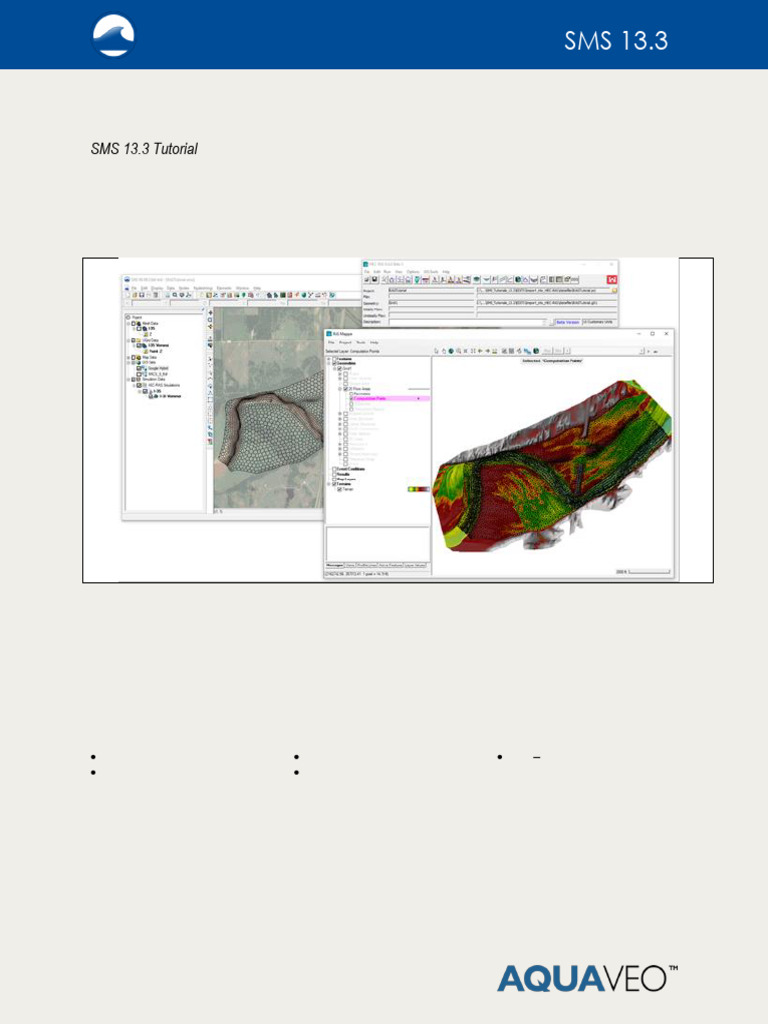Click the Aquaveo wave logo in header

[113, 35]
